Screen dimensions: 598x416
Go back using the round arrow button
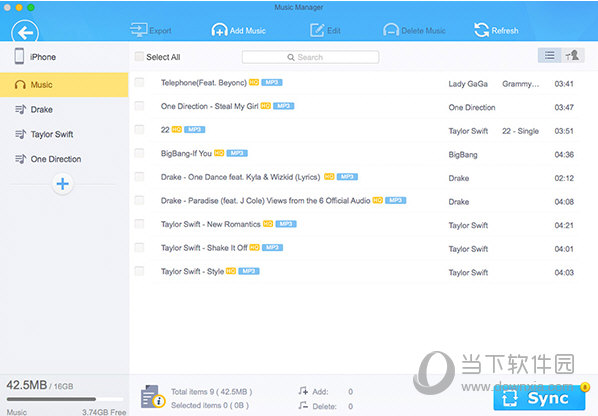pos(25,32)
